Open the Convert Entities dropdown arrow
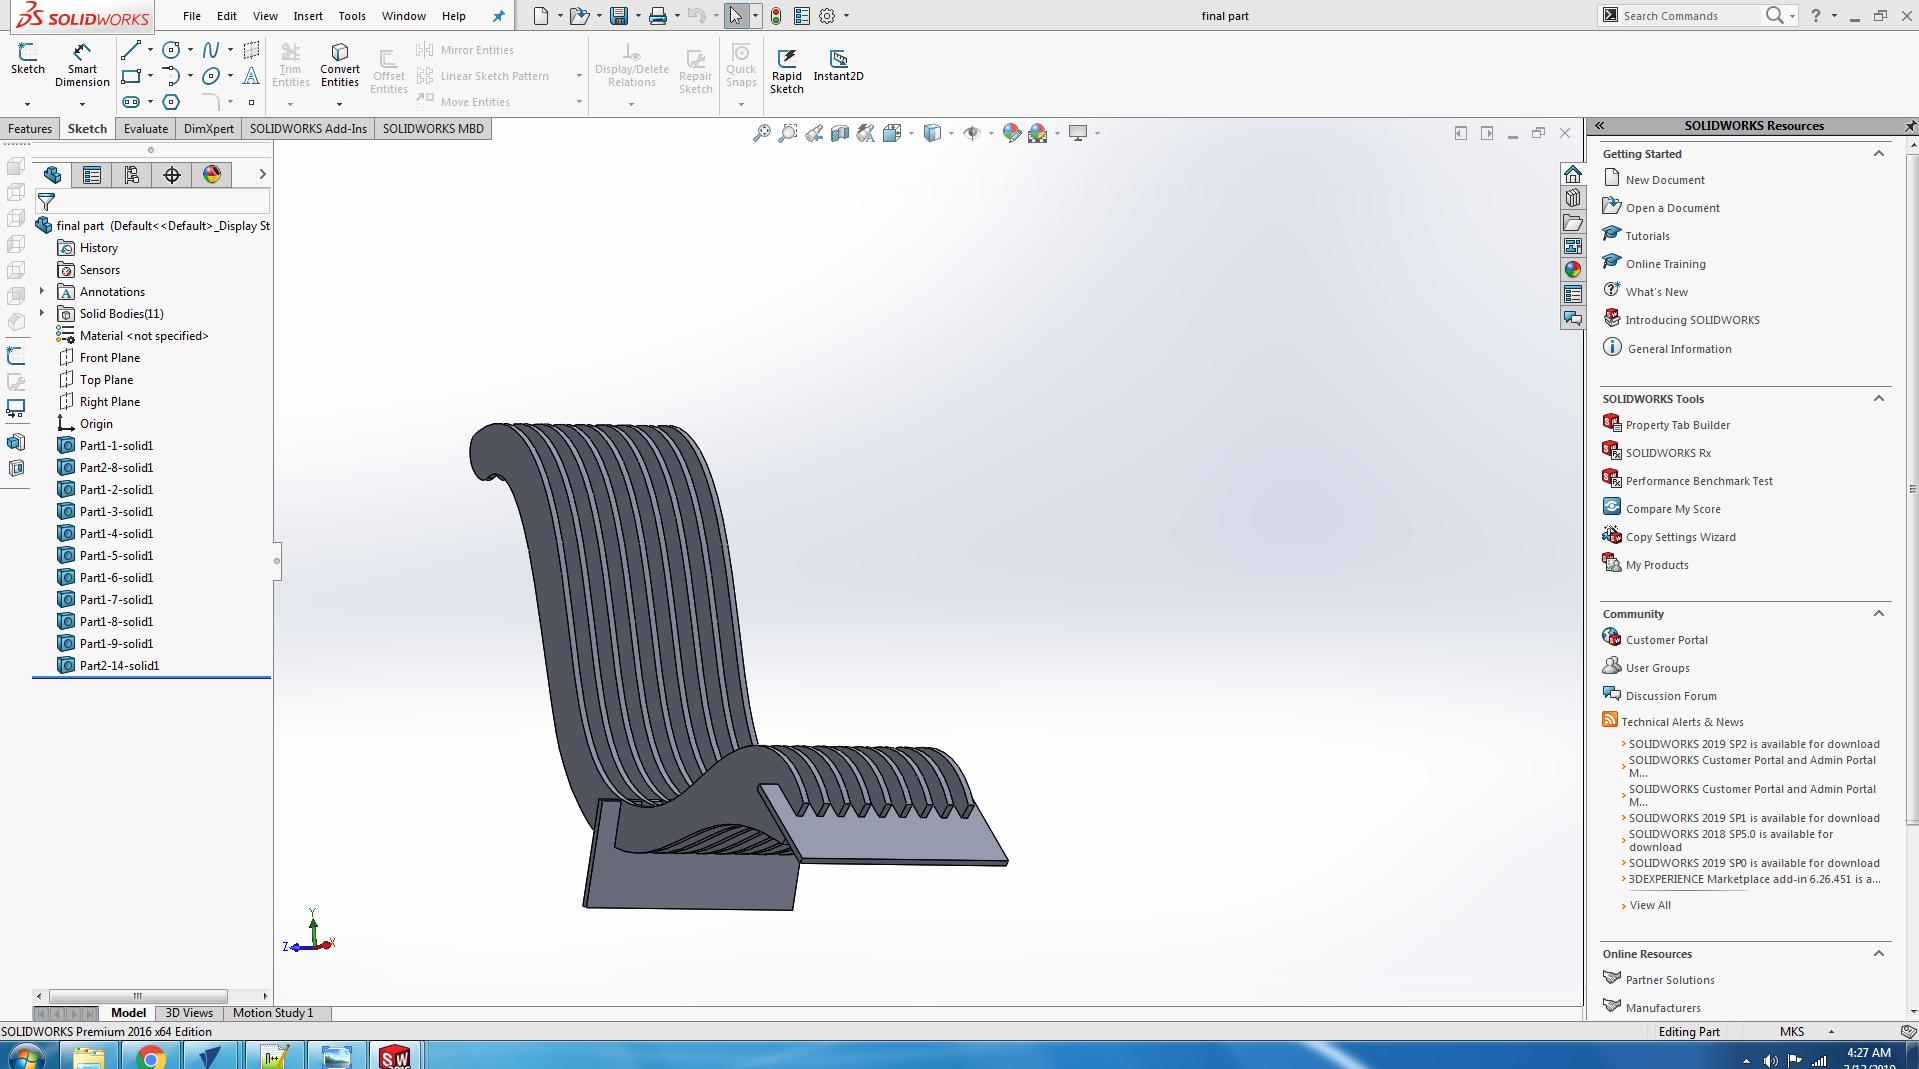1919x1069 pixels. pyautogui.click(x=340, y=103)
